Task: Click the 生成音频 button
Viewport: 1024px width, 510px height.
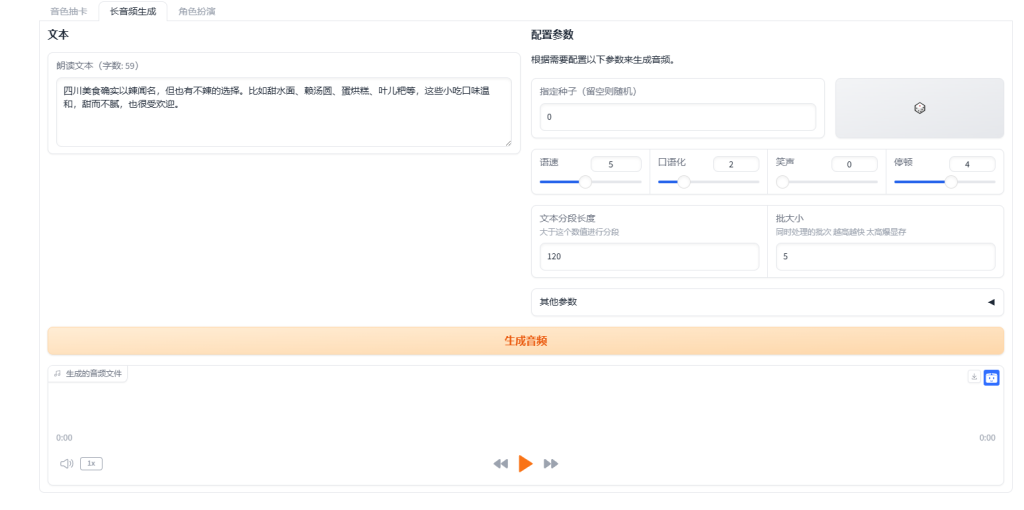Action: (x=526, y=341)
